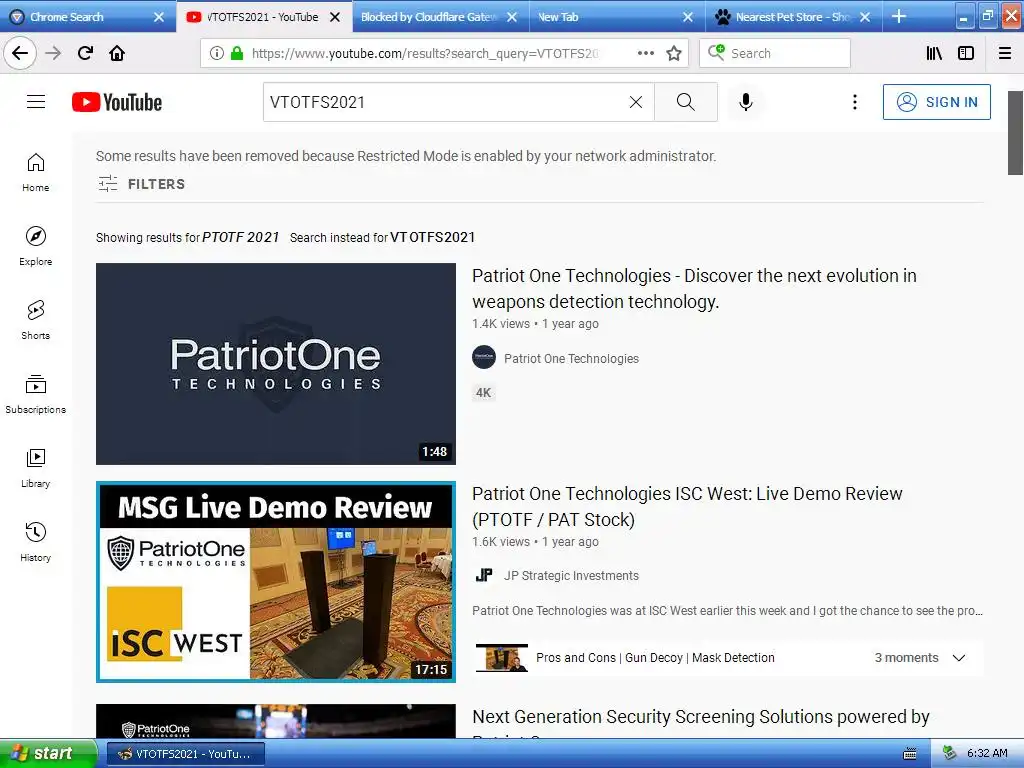The width and height of the screenshot is (1024, 768).
Task: Go to YouTube logo homepage
Action: 117,102
